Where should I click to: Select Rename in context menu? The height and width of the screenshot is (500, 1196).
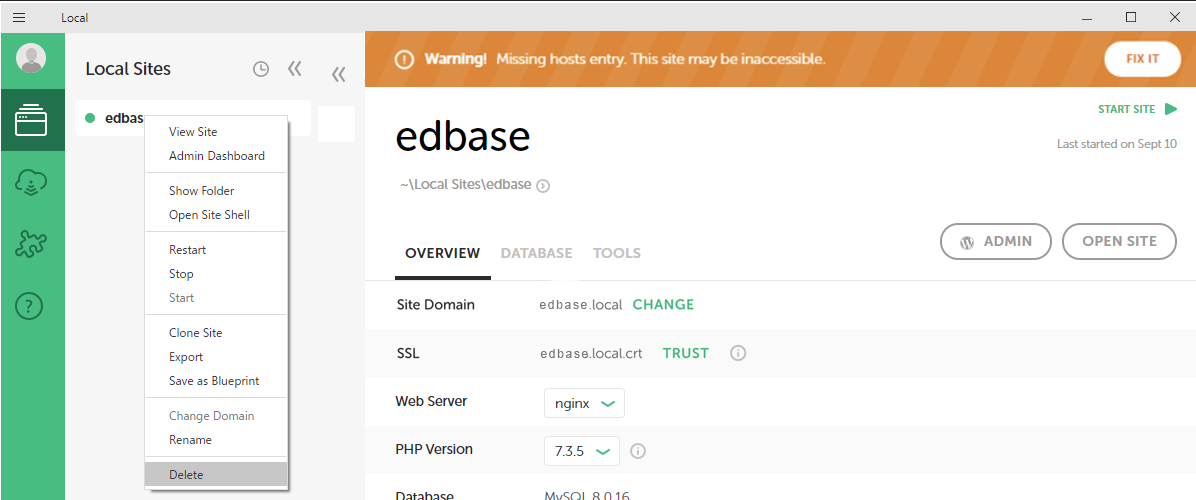[216, 440]
